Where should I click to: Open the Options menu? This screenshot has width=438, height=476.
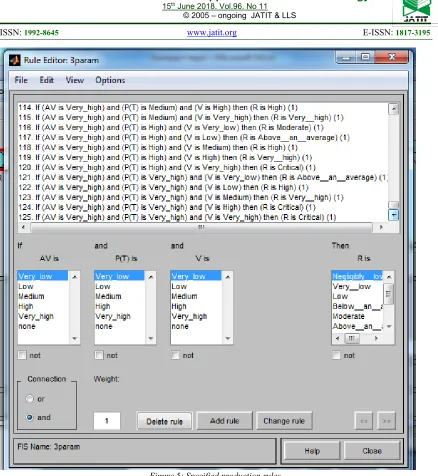tap(110, 80)
